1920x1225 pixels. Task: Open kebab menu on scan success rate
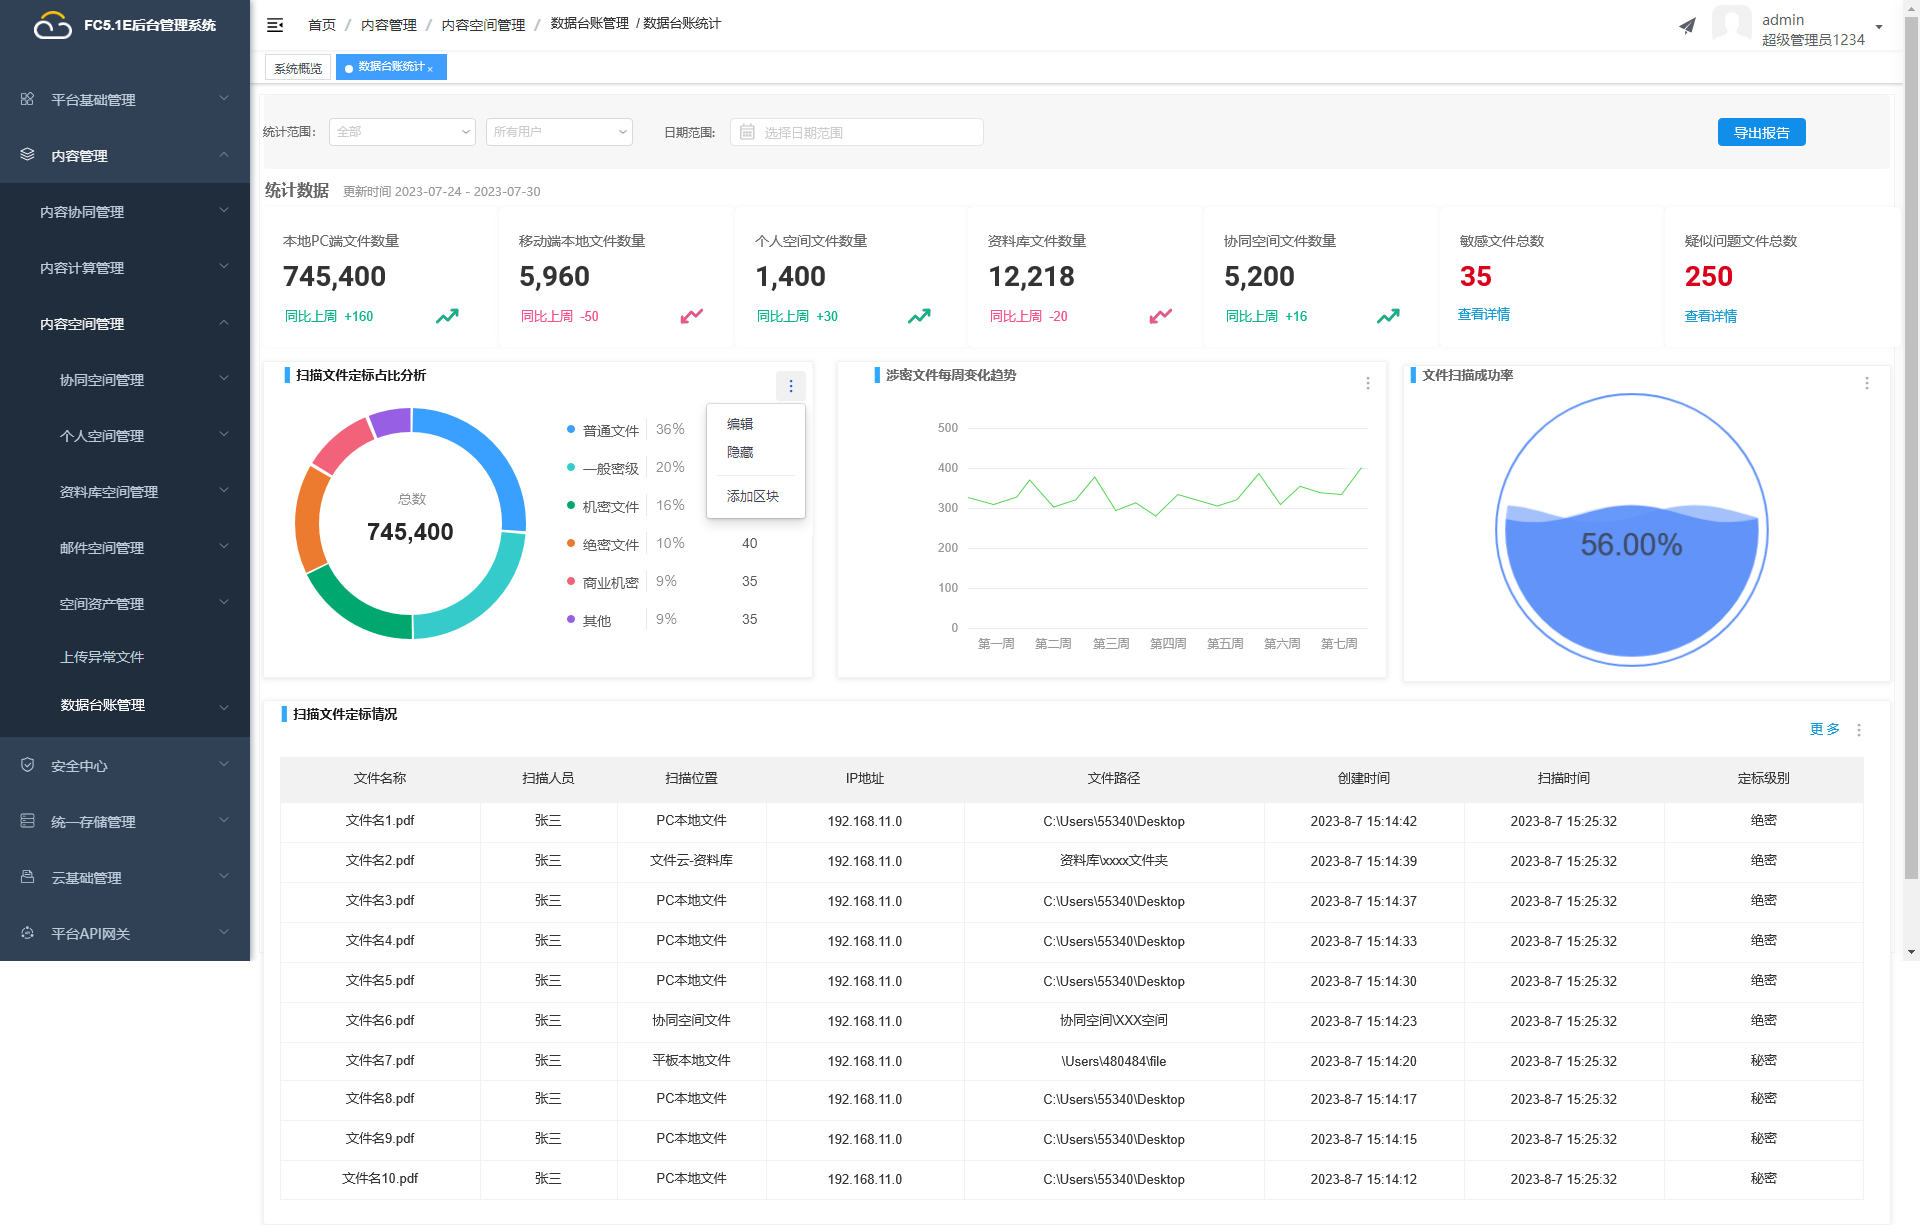[x=1866, y=383]
